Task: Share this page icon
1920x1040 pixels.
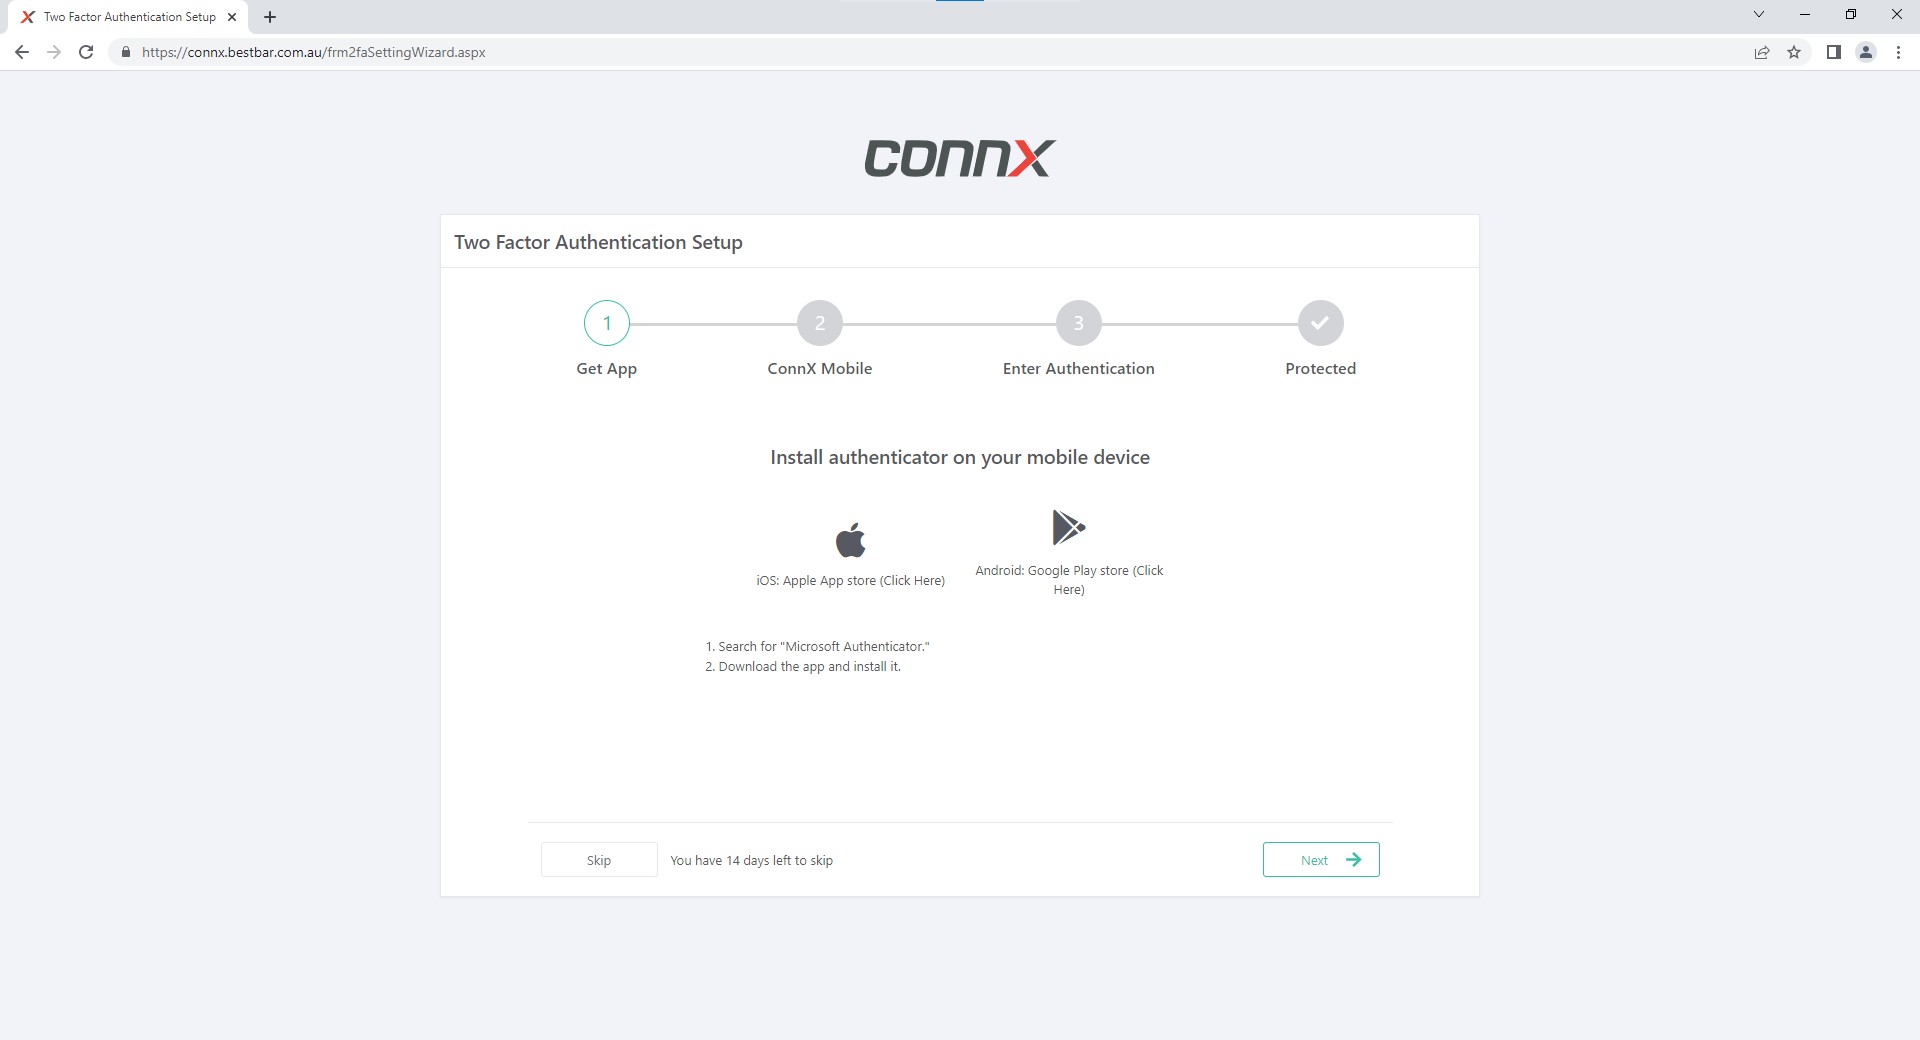Action: tap(1762, 52)
